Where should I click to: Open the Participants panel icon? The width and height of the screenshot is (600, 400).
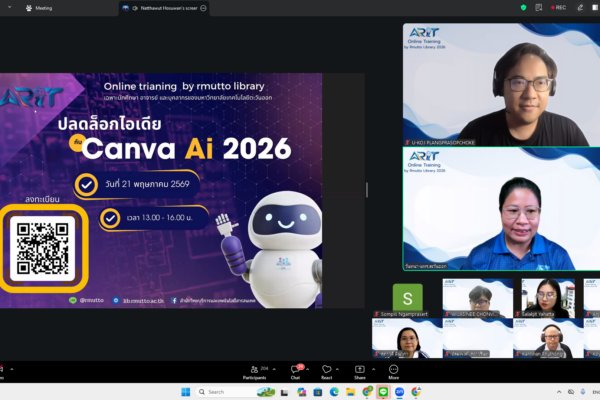254,369
